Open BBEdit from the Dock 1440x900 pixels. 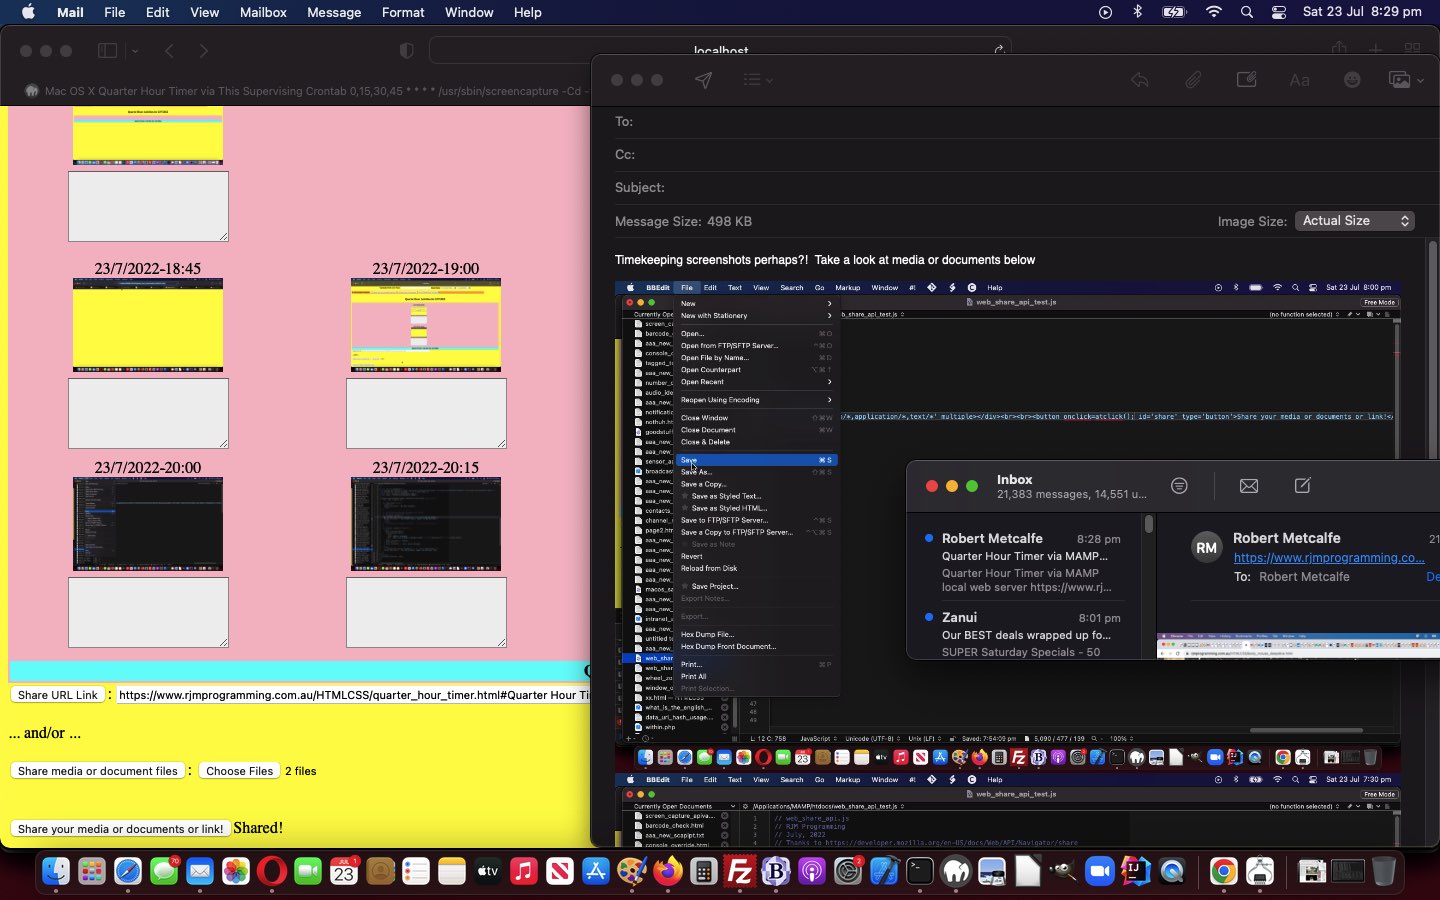coord(776,872)
